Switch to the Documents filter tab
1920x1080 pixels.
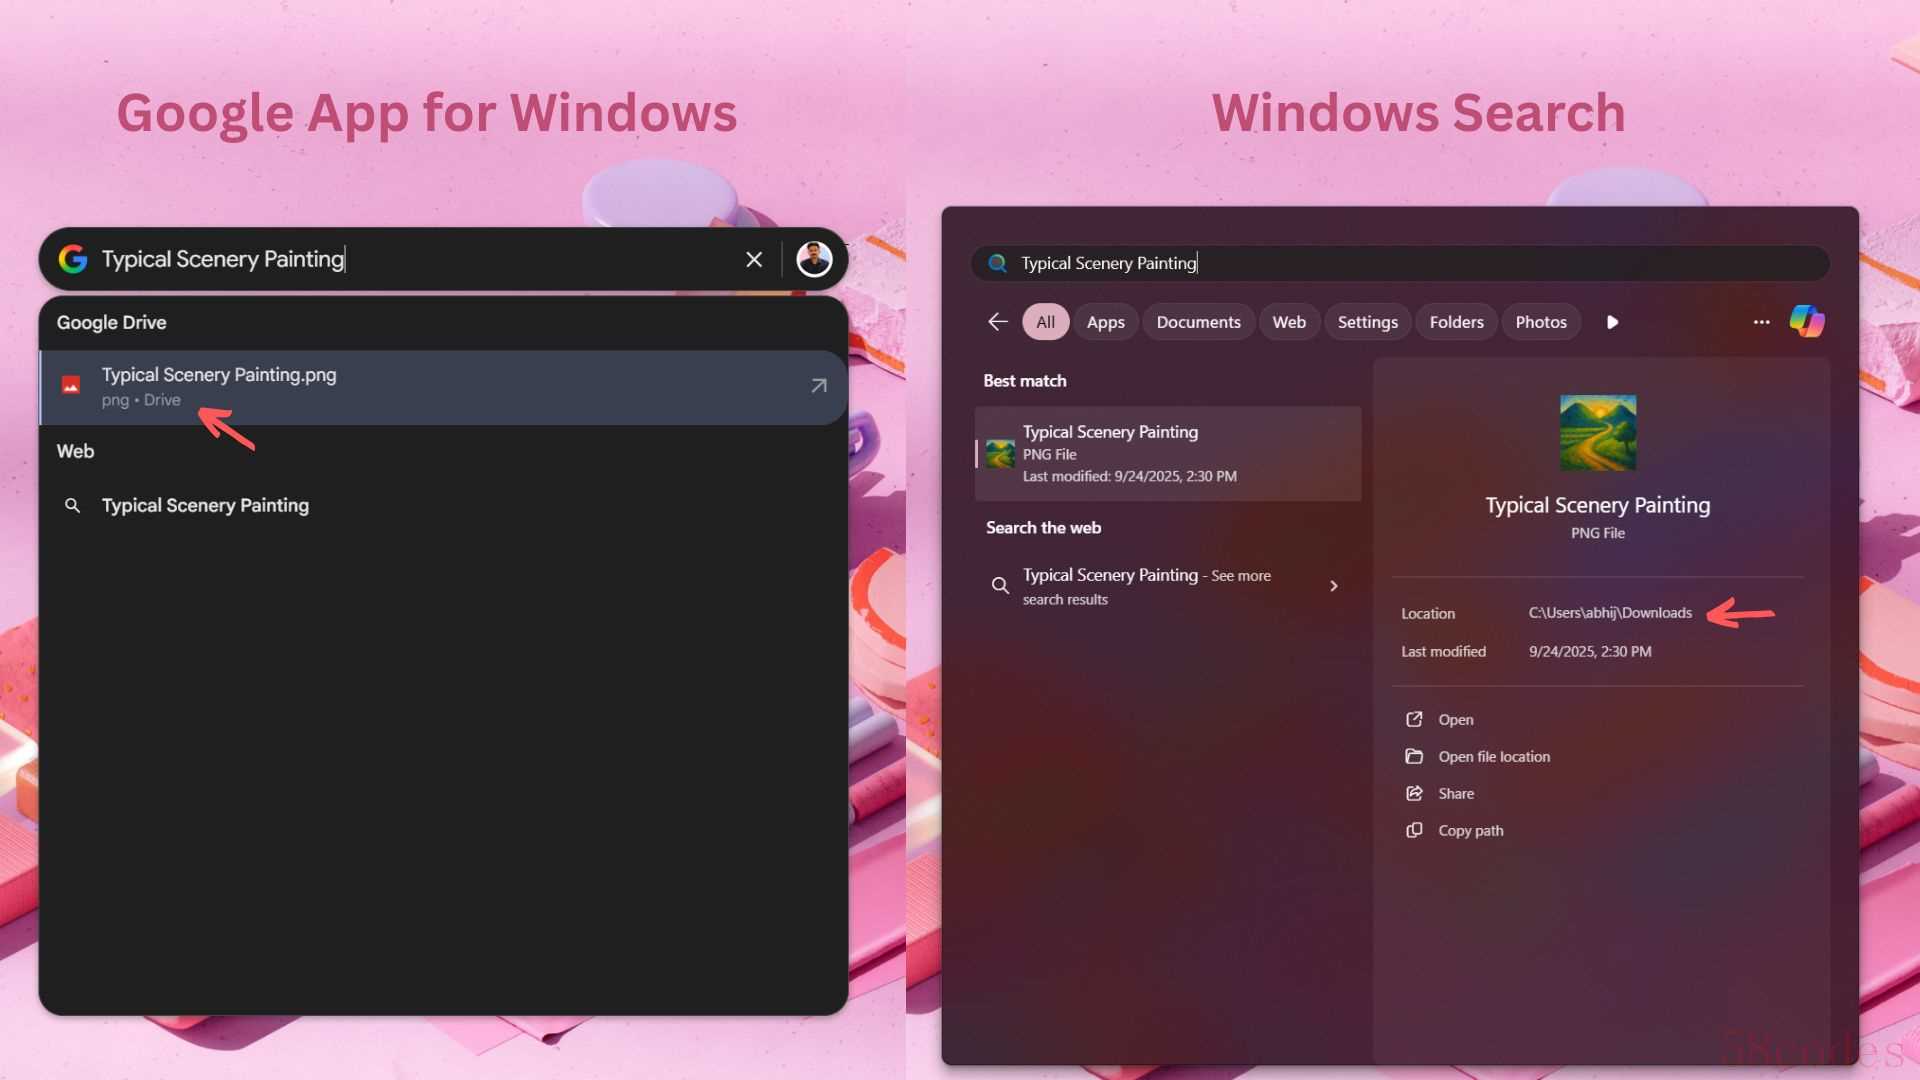(1198, 322)
